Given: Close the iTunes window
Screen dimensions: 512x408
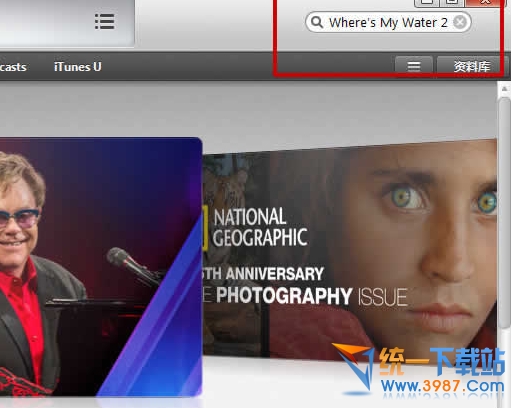Looking at the screenshot, I should (485, 2).
